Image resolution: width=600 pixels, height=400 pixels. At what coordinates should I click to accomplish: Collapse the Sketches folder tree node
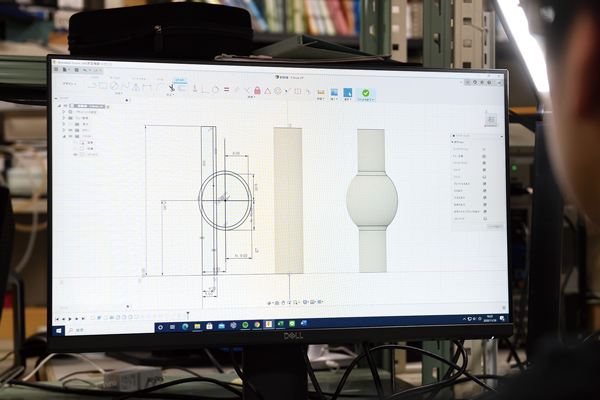click(64, 136)
